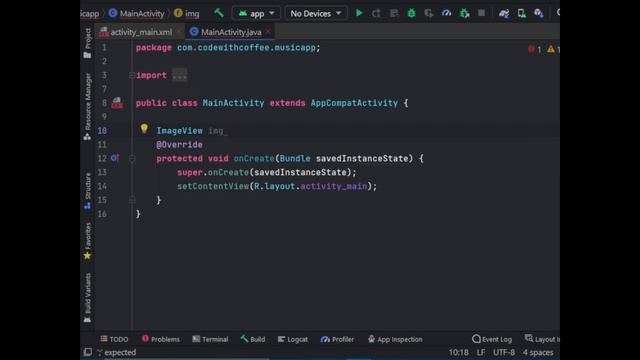The image size is (640, 360).
Task: Click the 10:18 cursor position indicator
Action: (x=459, y=352)
